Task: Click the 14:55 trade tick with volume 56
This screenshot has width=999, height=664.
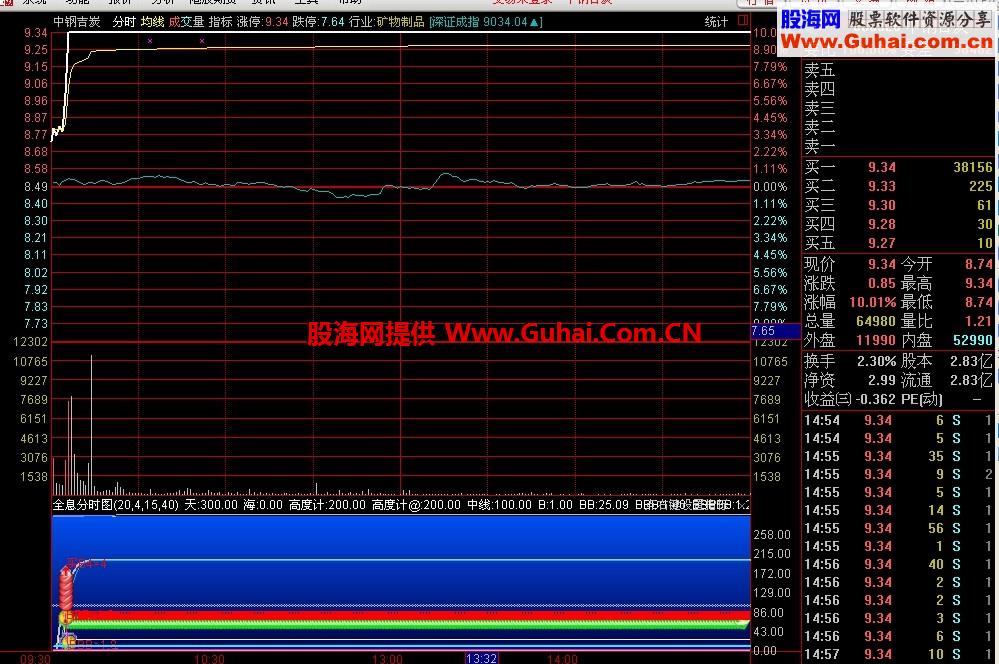Action: (898, 528)
